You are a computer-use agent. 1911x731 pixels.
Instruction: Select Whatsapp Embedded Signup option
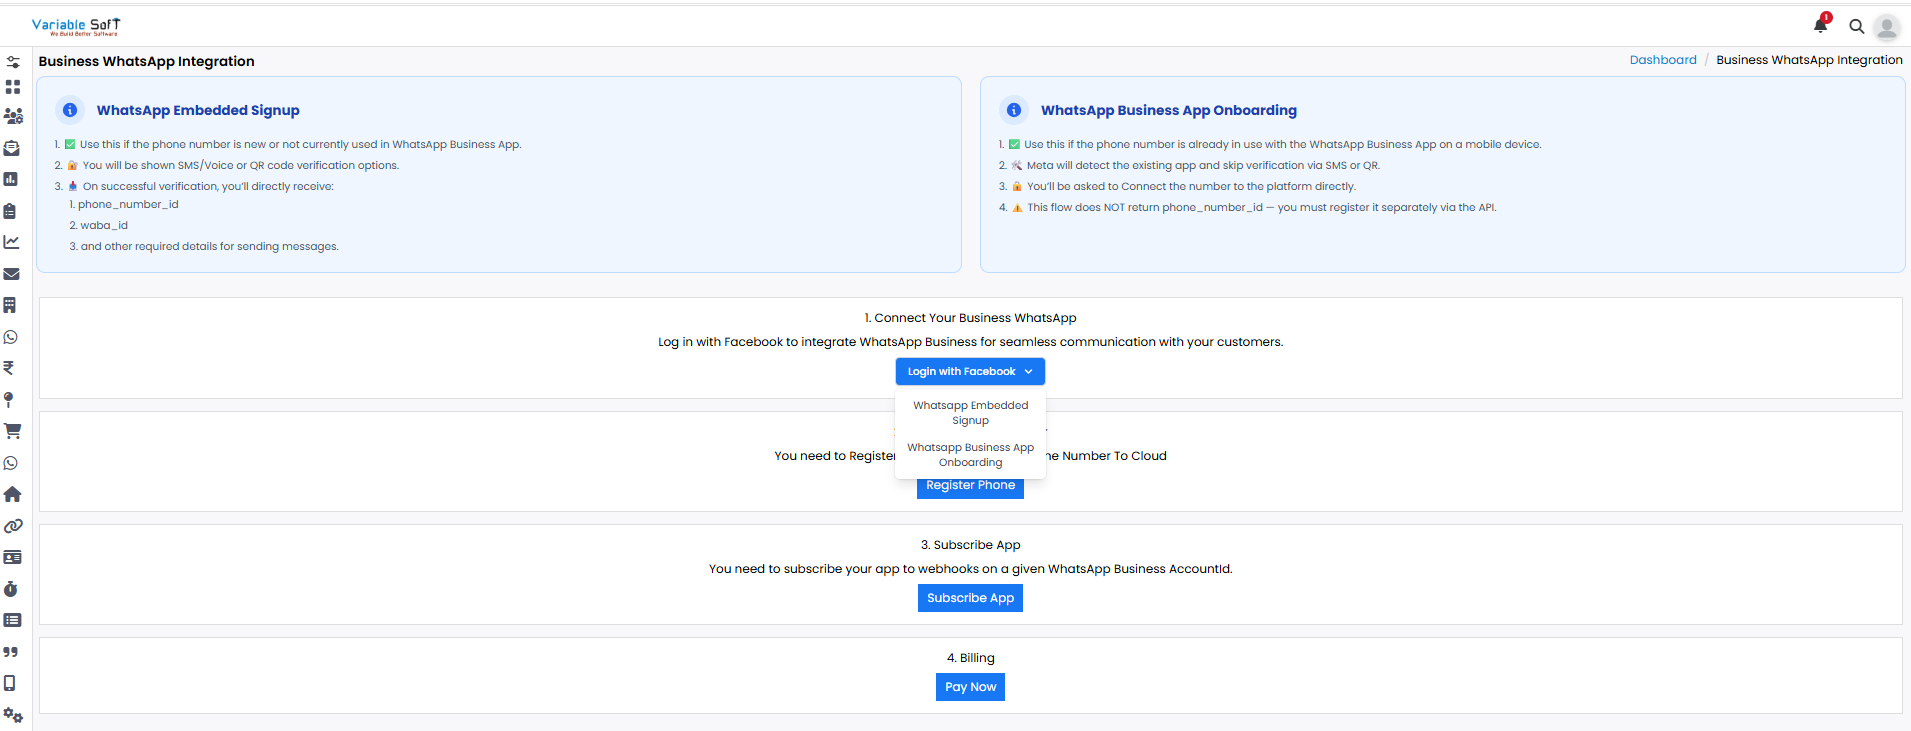[970, 413]
